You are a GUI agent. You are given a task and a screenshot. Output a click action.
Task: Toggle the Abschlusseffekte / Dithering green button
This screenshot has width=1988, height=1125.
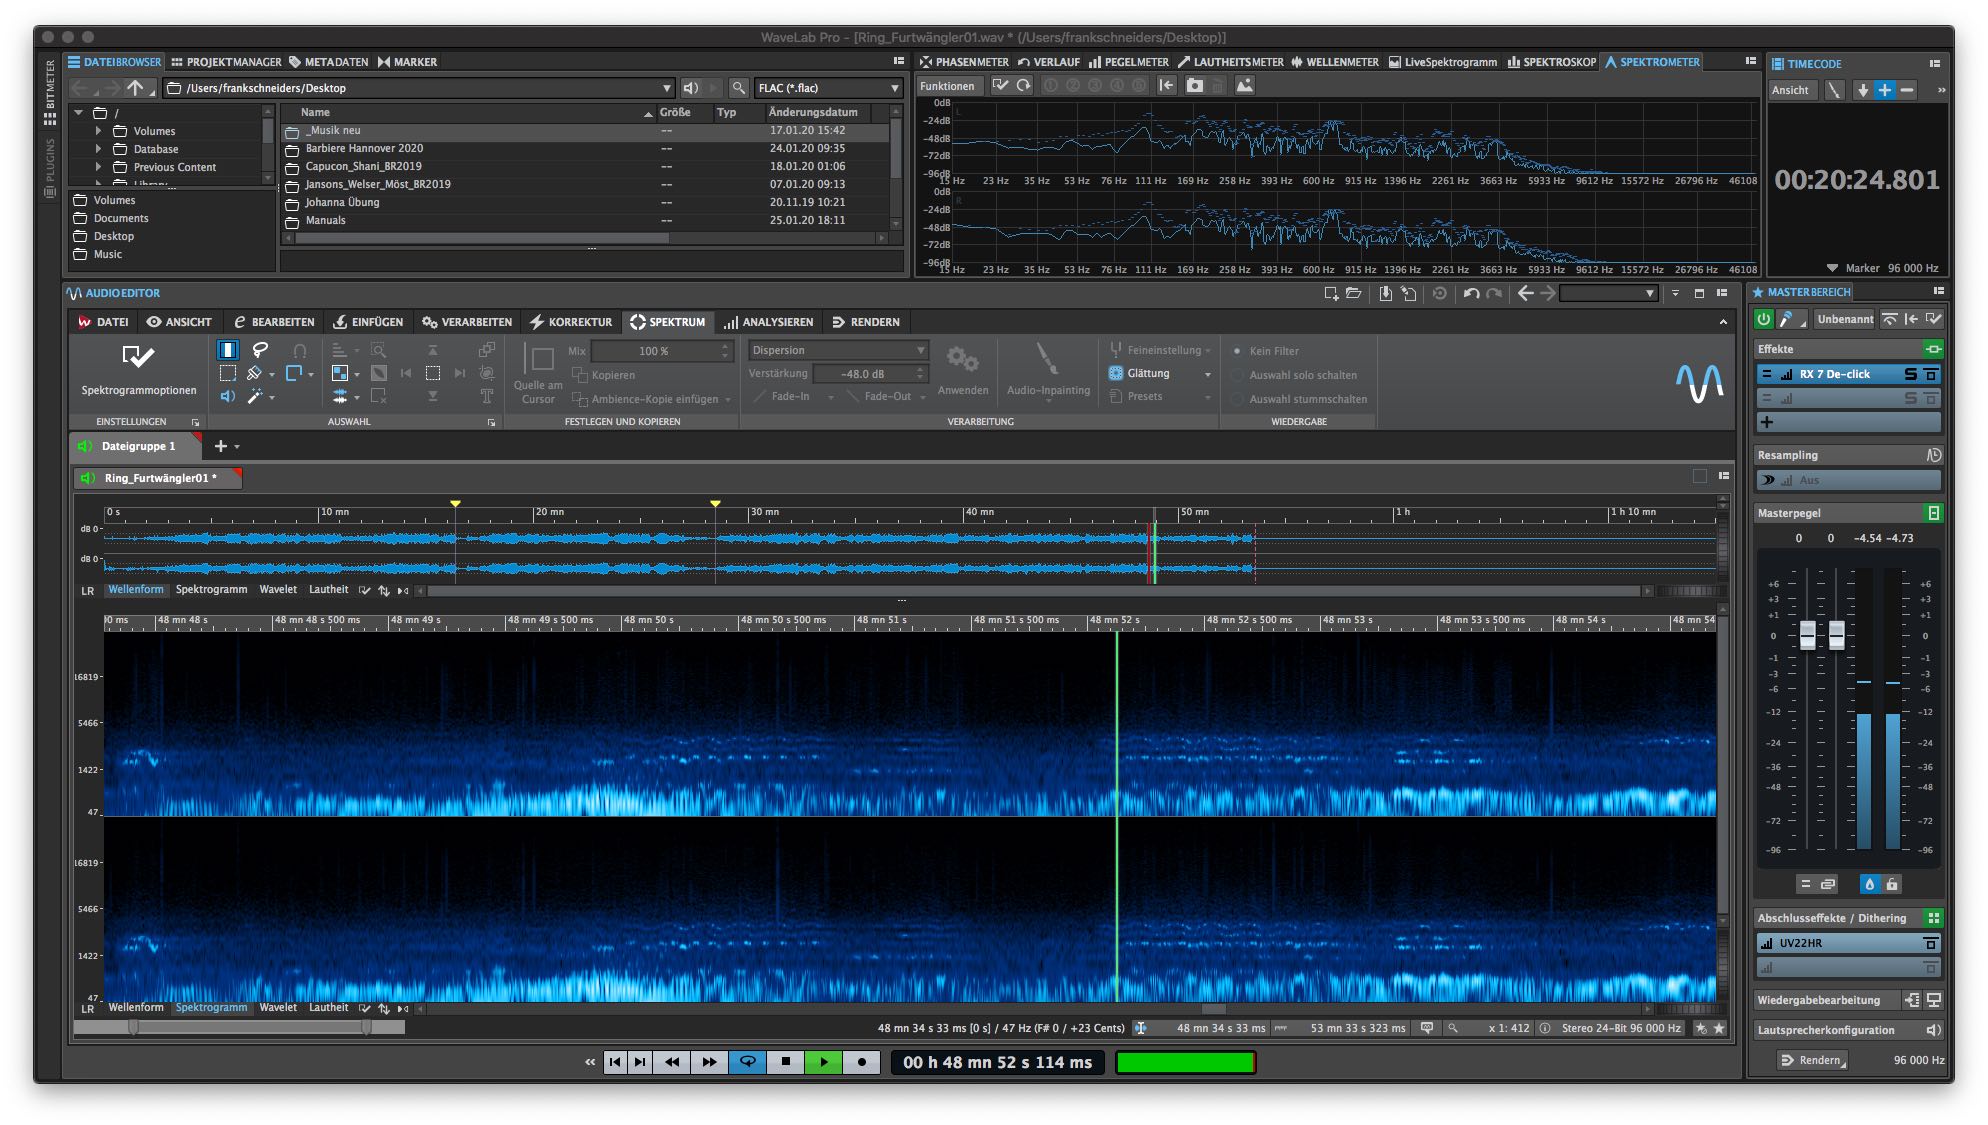1933,918
